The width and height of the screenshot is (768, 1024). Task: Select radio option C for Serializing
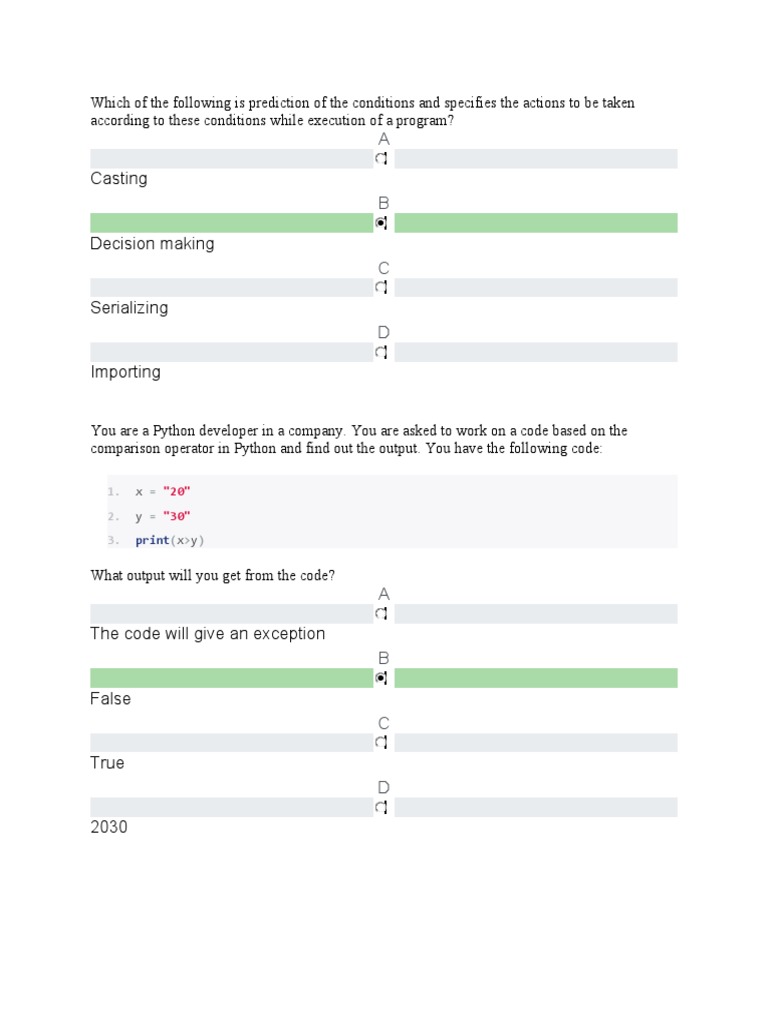pyautogui.click(x=381, y=287)
